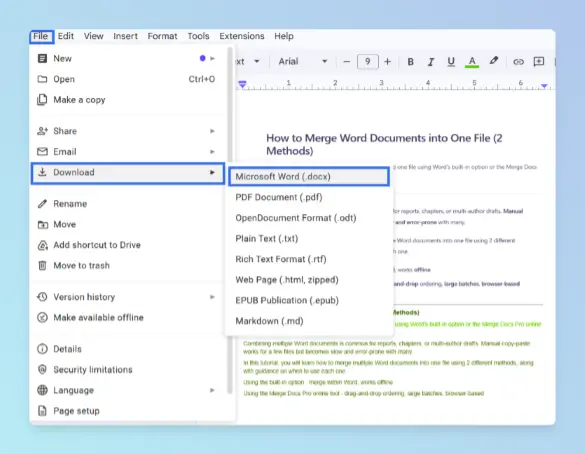
Task: Click the Add shortcut to Drive icon
Action: pos(42,245)
